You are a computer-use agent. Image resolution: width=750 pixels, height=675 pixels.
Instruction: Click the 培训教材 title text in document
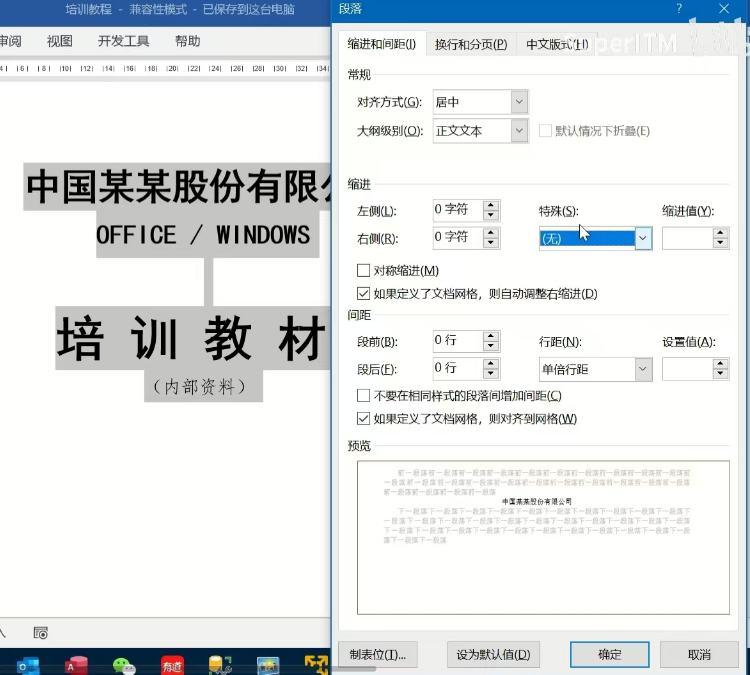tap(192, 339)
